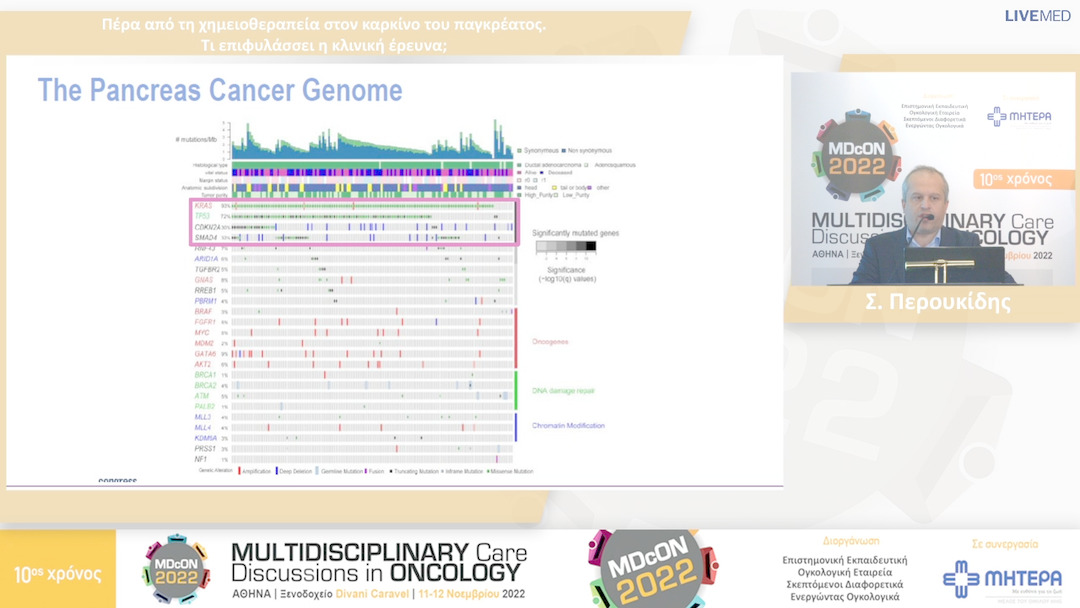Click the MDcON 2022 gear logo beside the bottom 10ος χρόνος badge
The image size is (1080, 608).
pyautogui.click(x=176, y=568)
